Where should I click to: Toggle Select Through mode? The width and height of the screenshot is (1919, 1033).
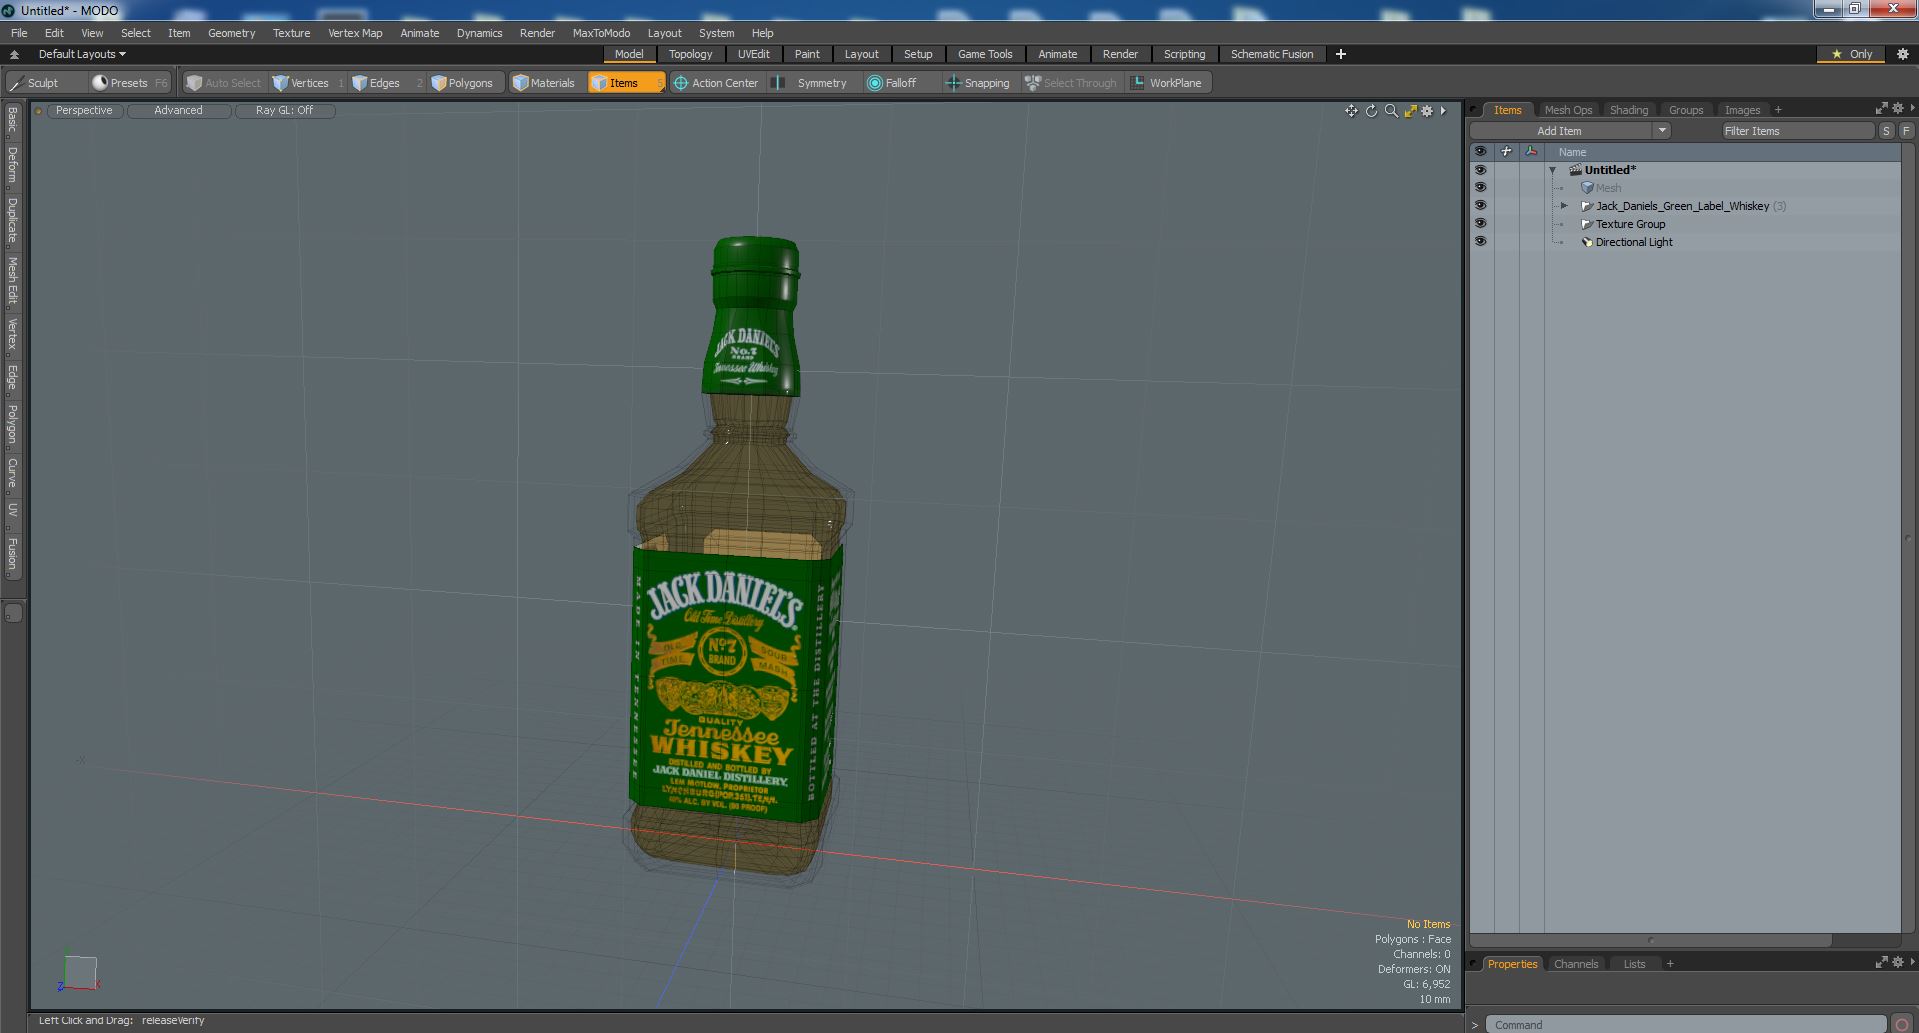pos(1071,83)
